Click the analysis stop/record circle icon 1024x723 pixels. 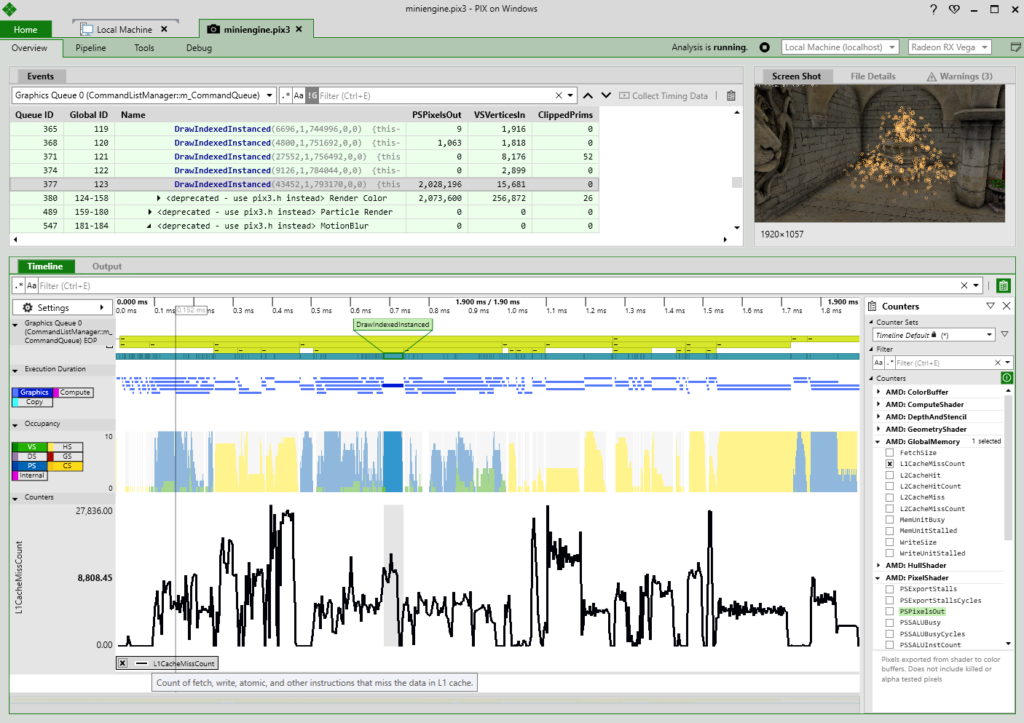point(765,47)
